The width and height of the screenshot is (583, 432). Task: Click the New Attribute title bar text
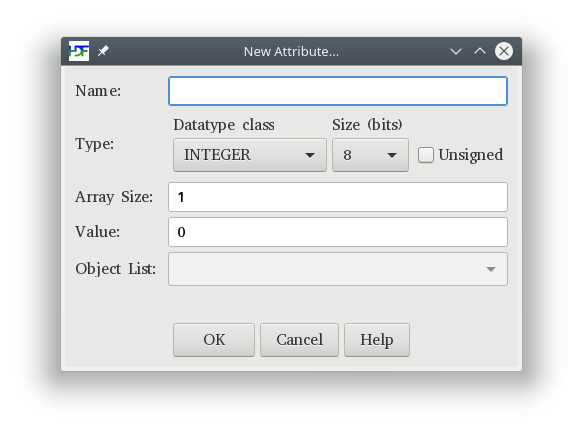(x=291, y=51)
